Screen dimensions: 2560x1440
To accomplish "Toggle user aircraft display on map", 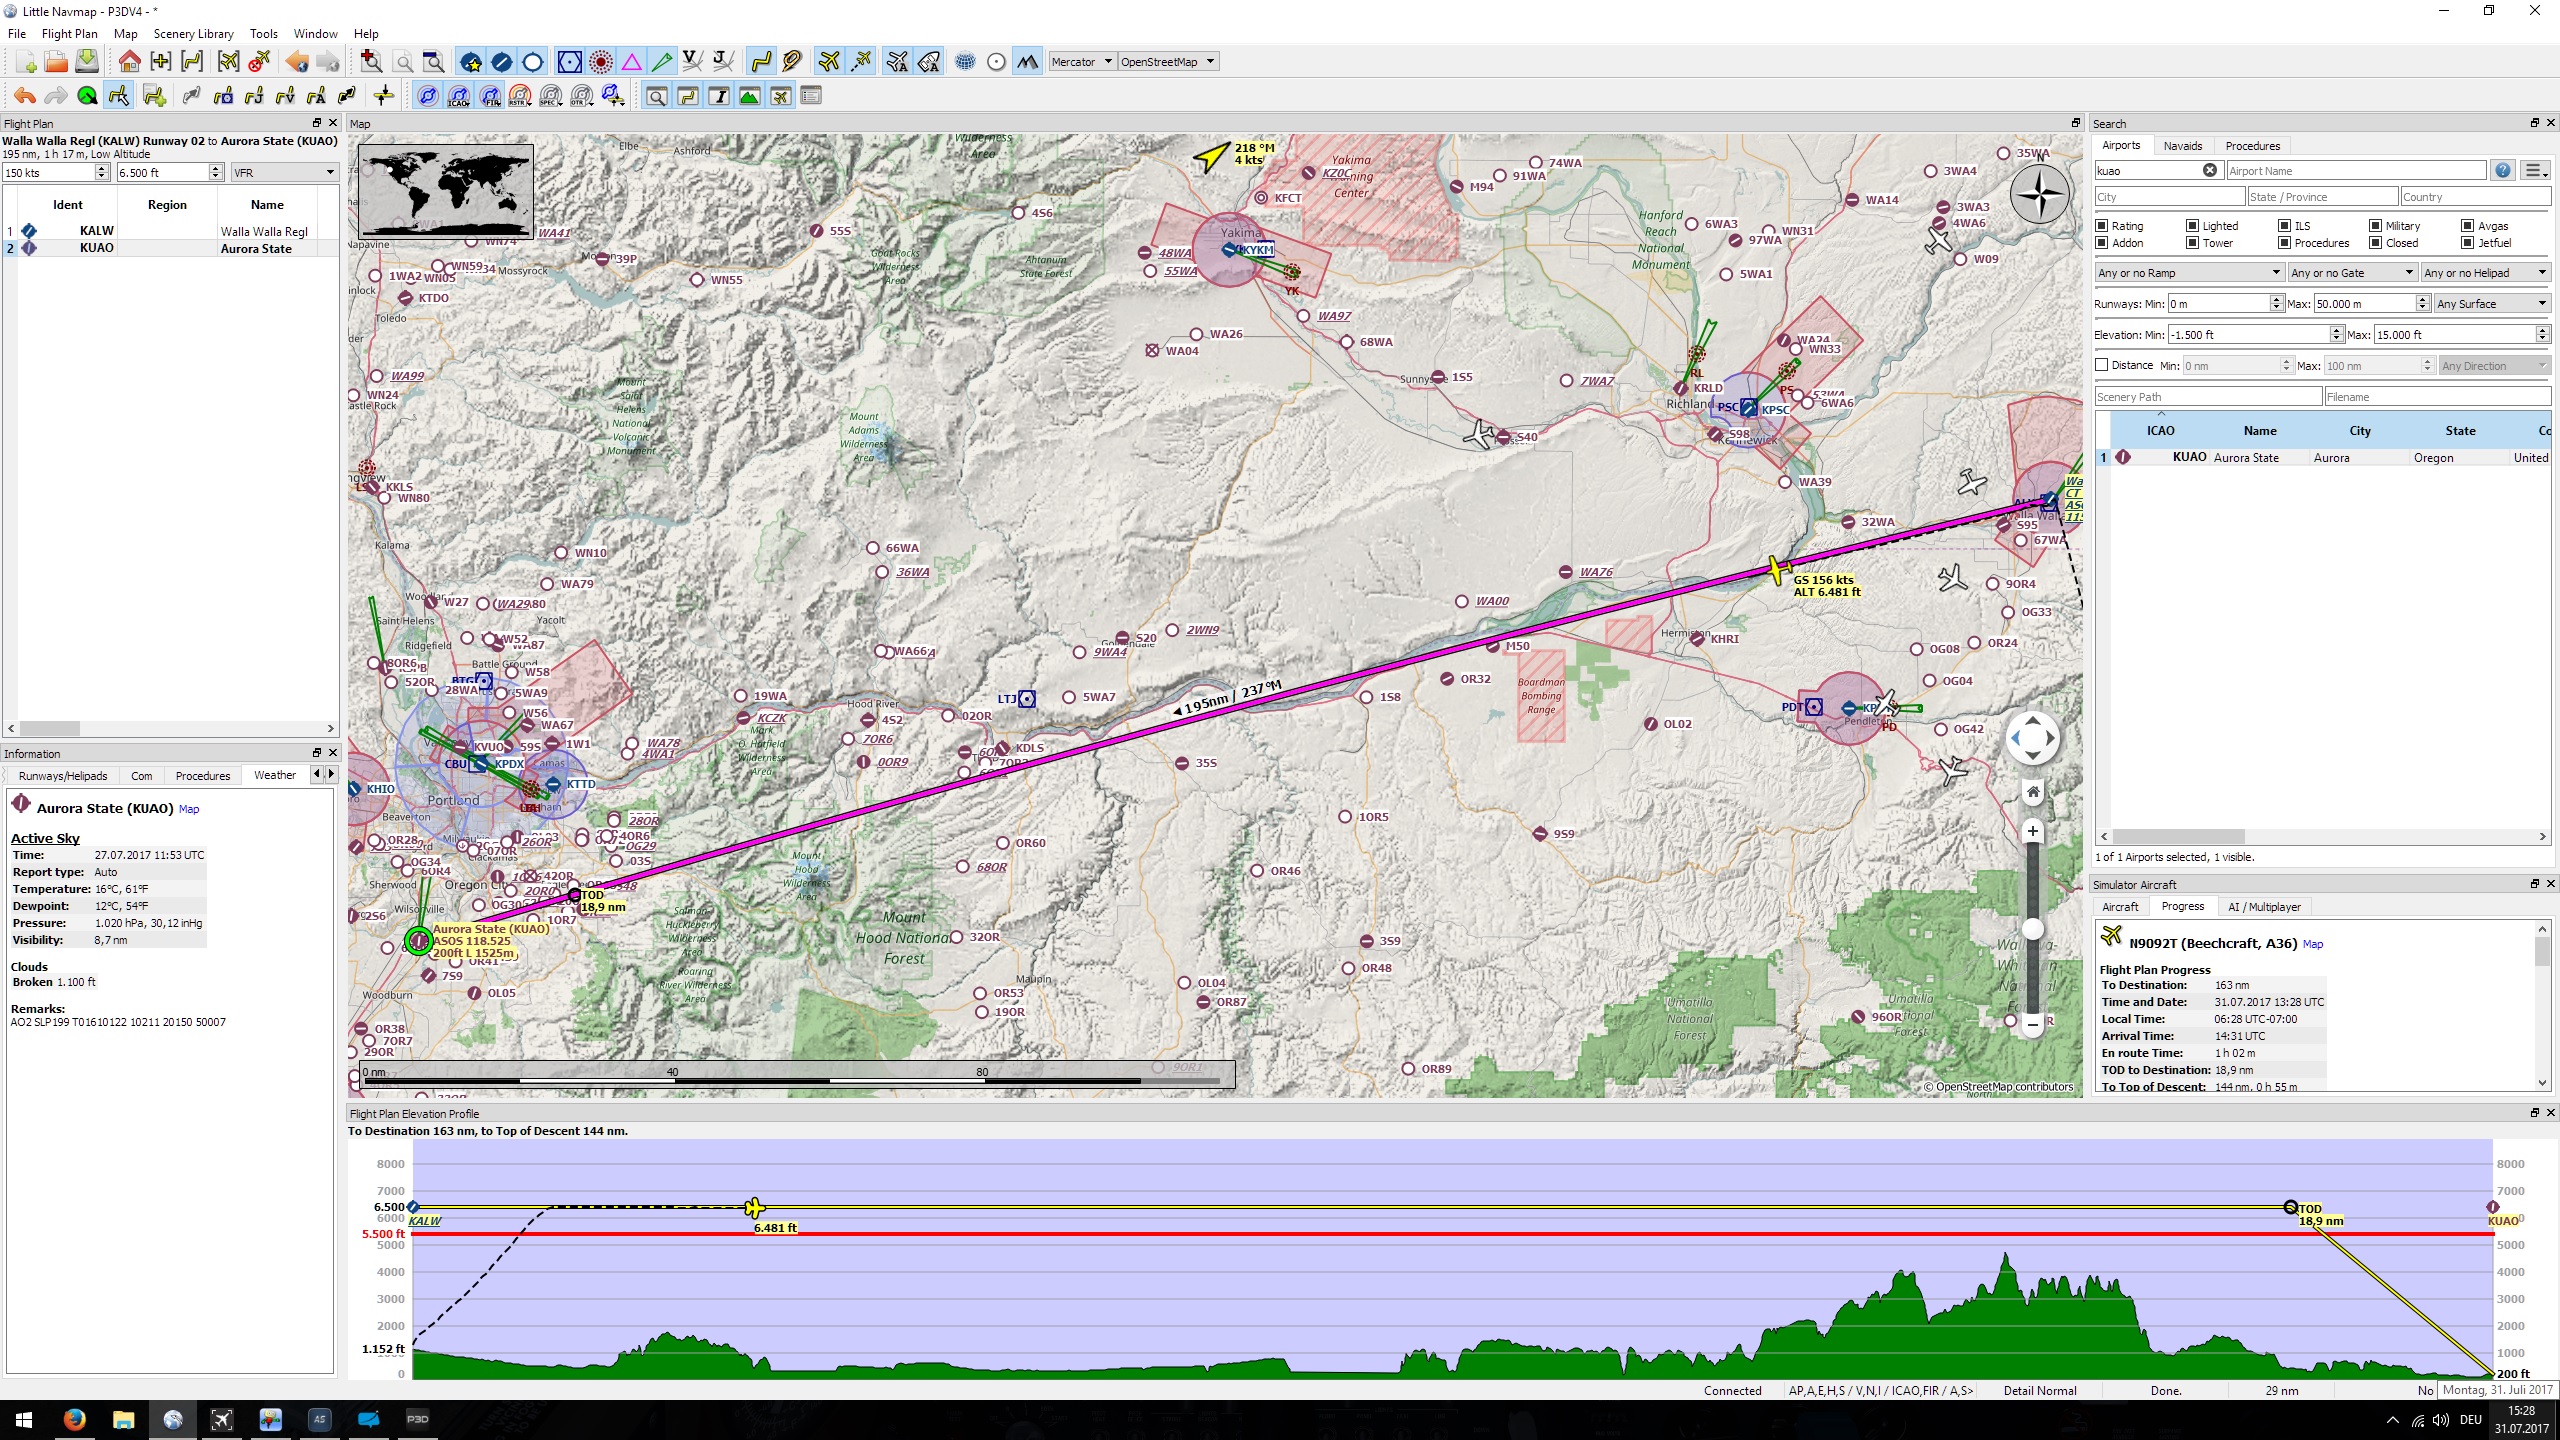I will 829,62.
